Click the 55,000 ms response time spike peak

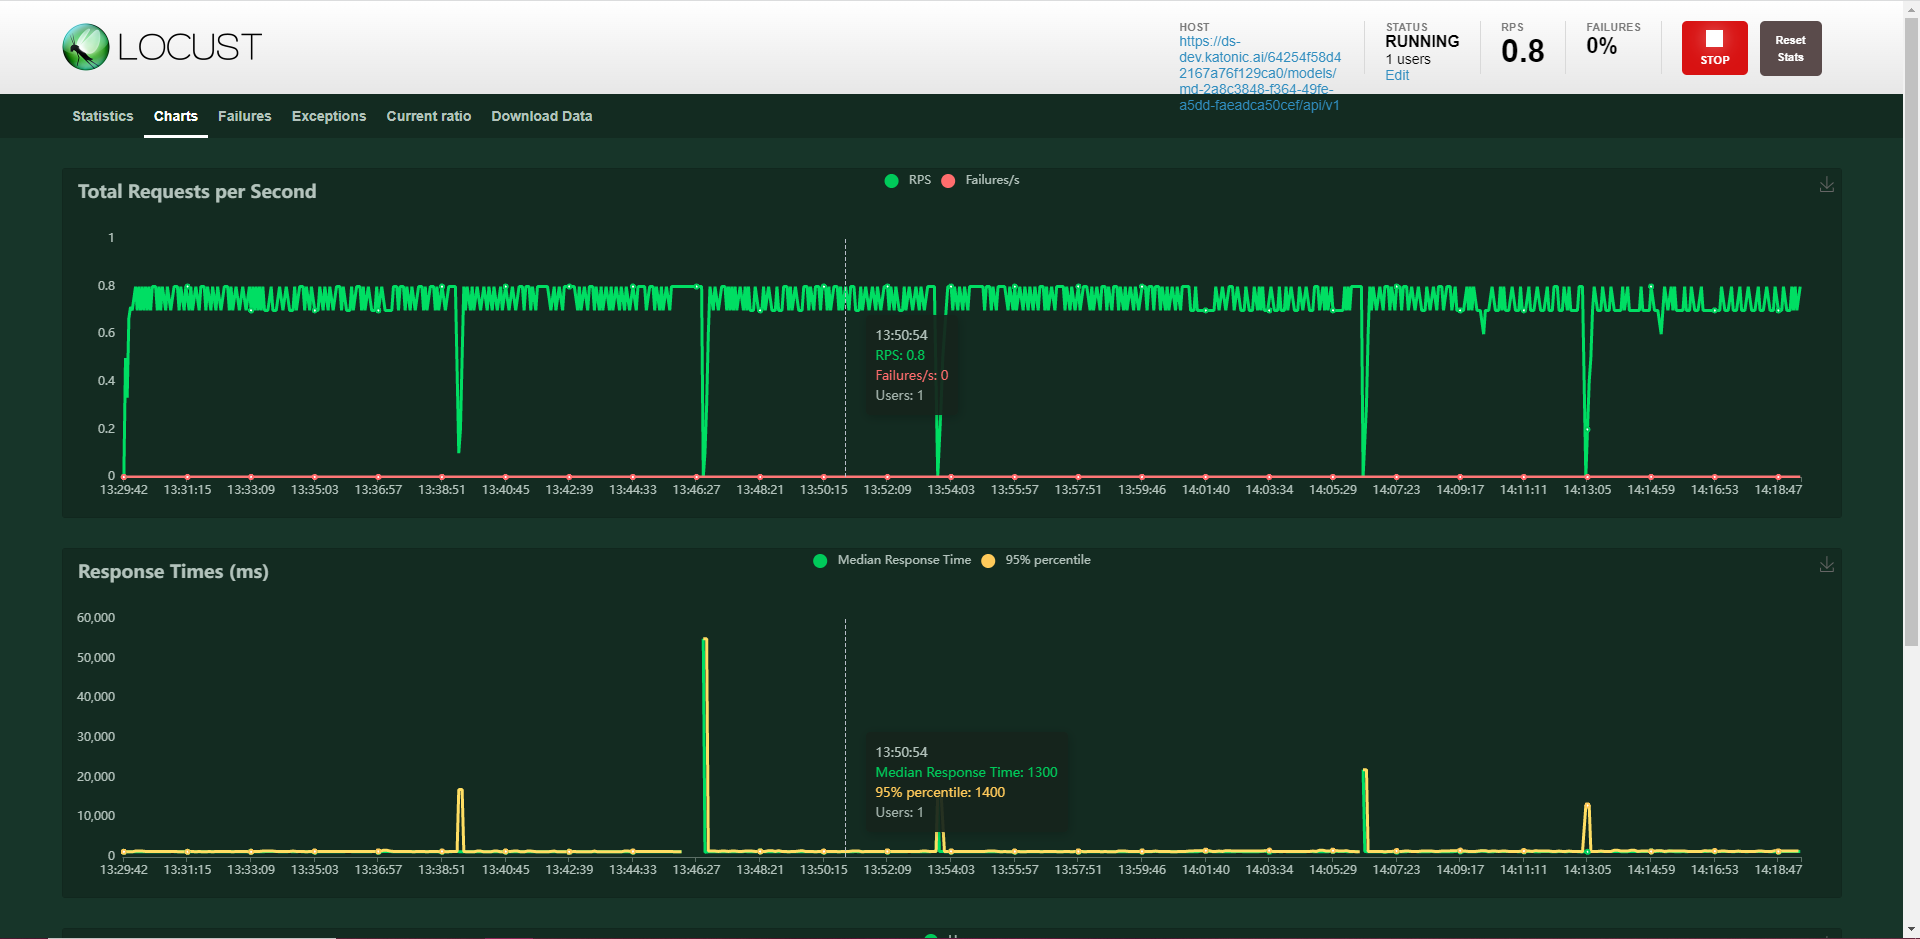coord(705,640)
